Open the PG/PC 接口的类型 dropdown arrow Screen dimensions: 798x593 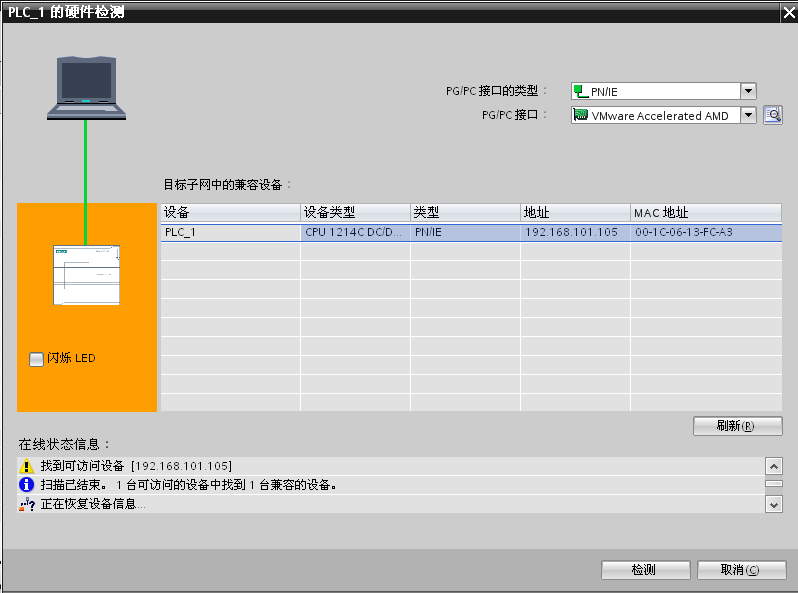[x=748, y=91]
